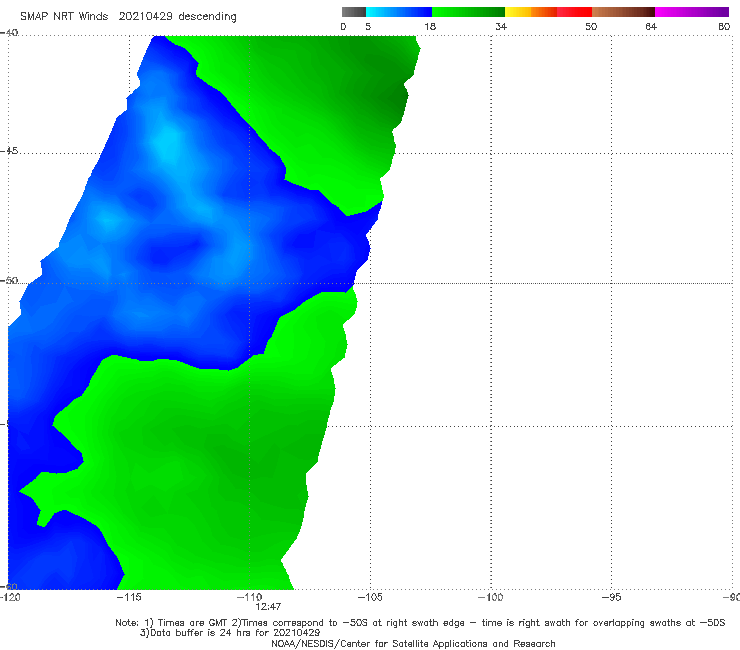
Task: Click the longitude label '-100'
Action: [x=490, y=597]
